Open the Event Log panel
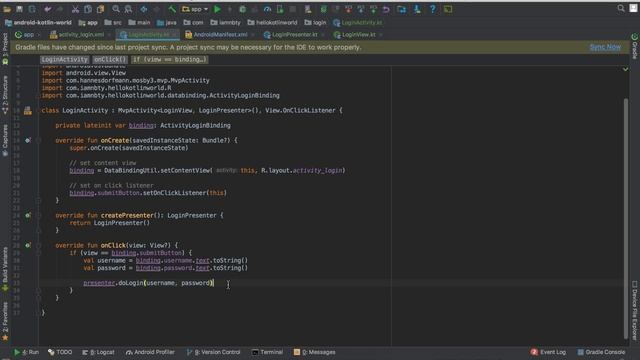This screenshot has height=360, width=640. pos(548,352)
